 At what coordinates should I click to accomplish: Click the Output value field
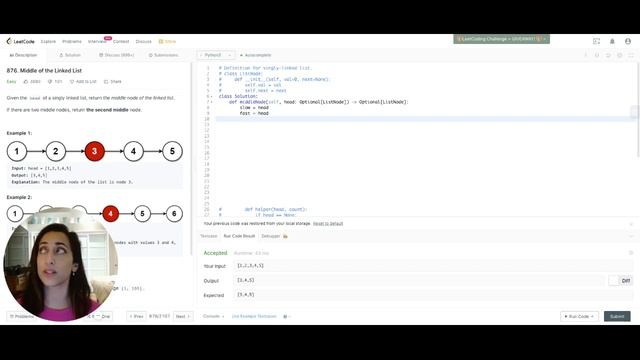(x=419, y=280)
